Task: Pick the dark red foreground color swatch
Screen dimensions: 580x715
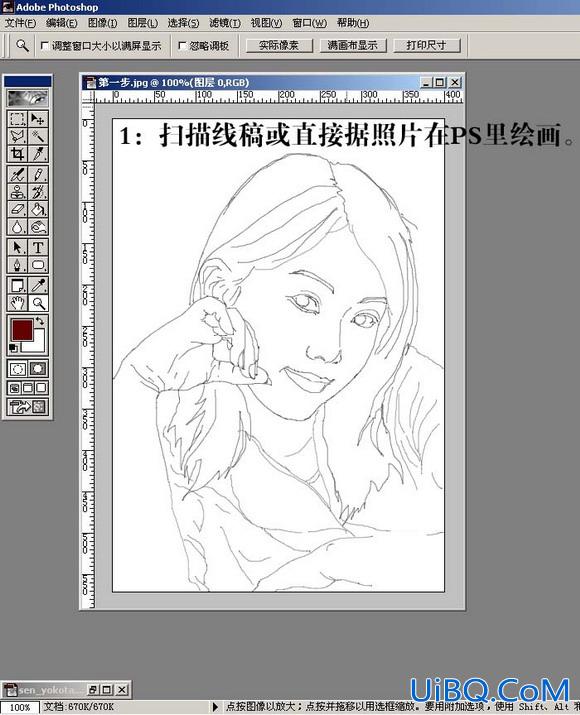Action: coord(21,329)
